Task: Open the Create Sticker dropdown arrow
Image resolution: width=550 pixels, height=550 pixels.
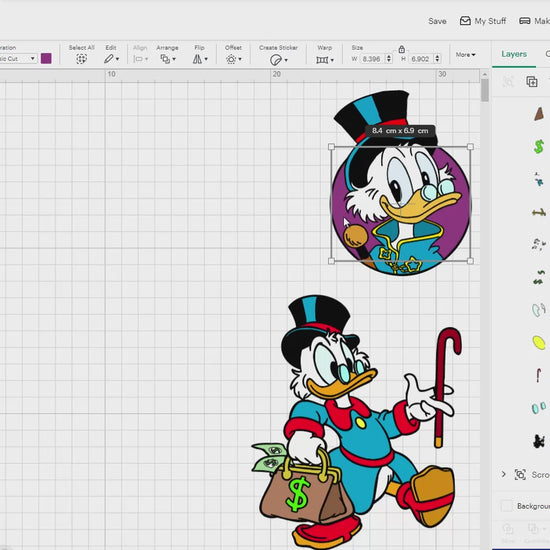Action: point(286,60)
